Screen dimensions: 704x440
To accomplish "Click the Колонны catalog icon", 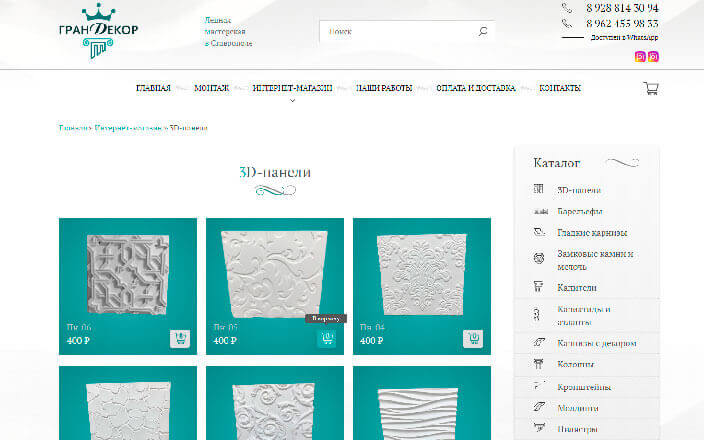I will [538, 364].
